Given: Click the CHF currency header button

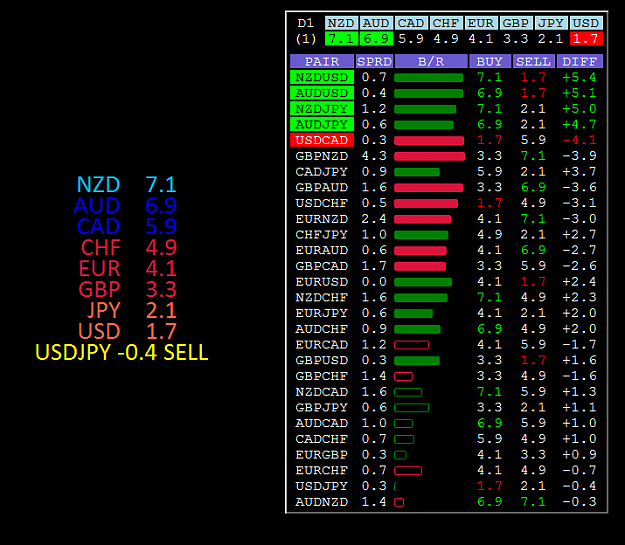Looking at the screenshot, I should click(x=446, y=23).
